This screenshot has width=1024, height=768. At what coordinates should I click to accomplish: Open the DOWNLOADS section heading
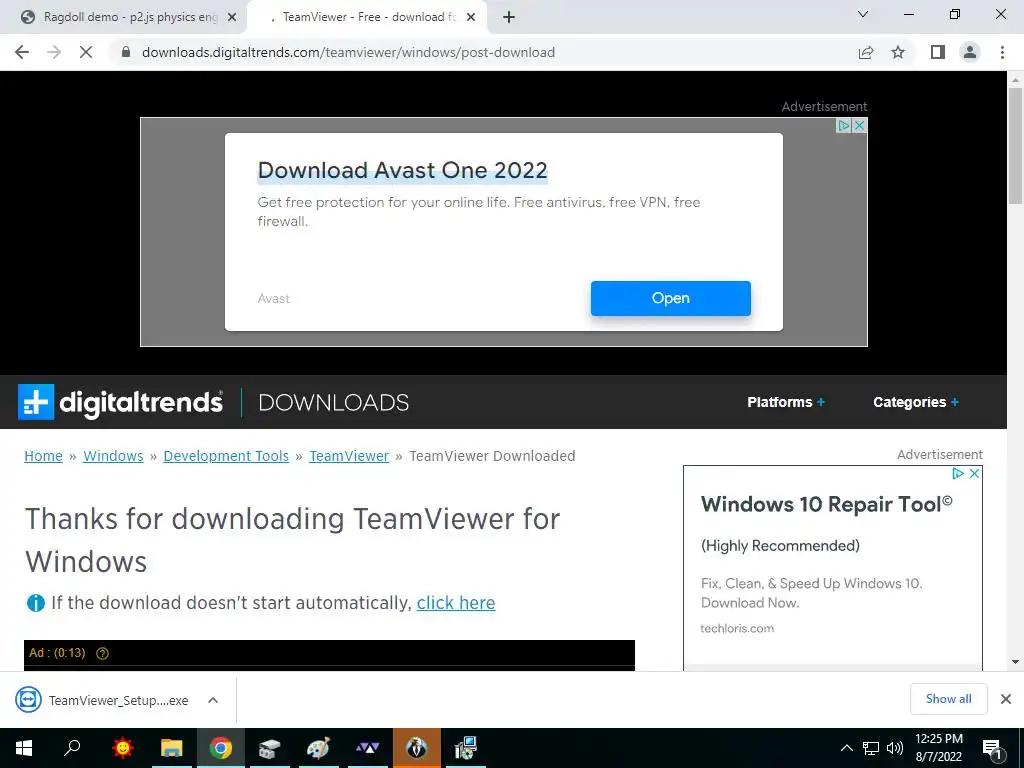334,403
